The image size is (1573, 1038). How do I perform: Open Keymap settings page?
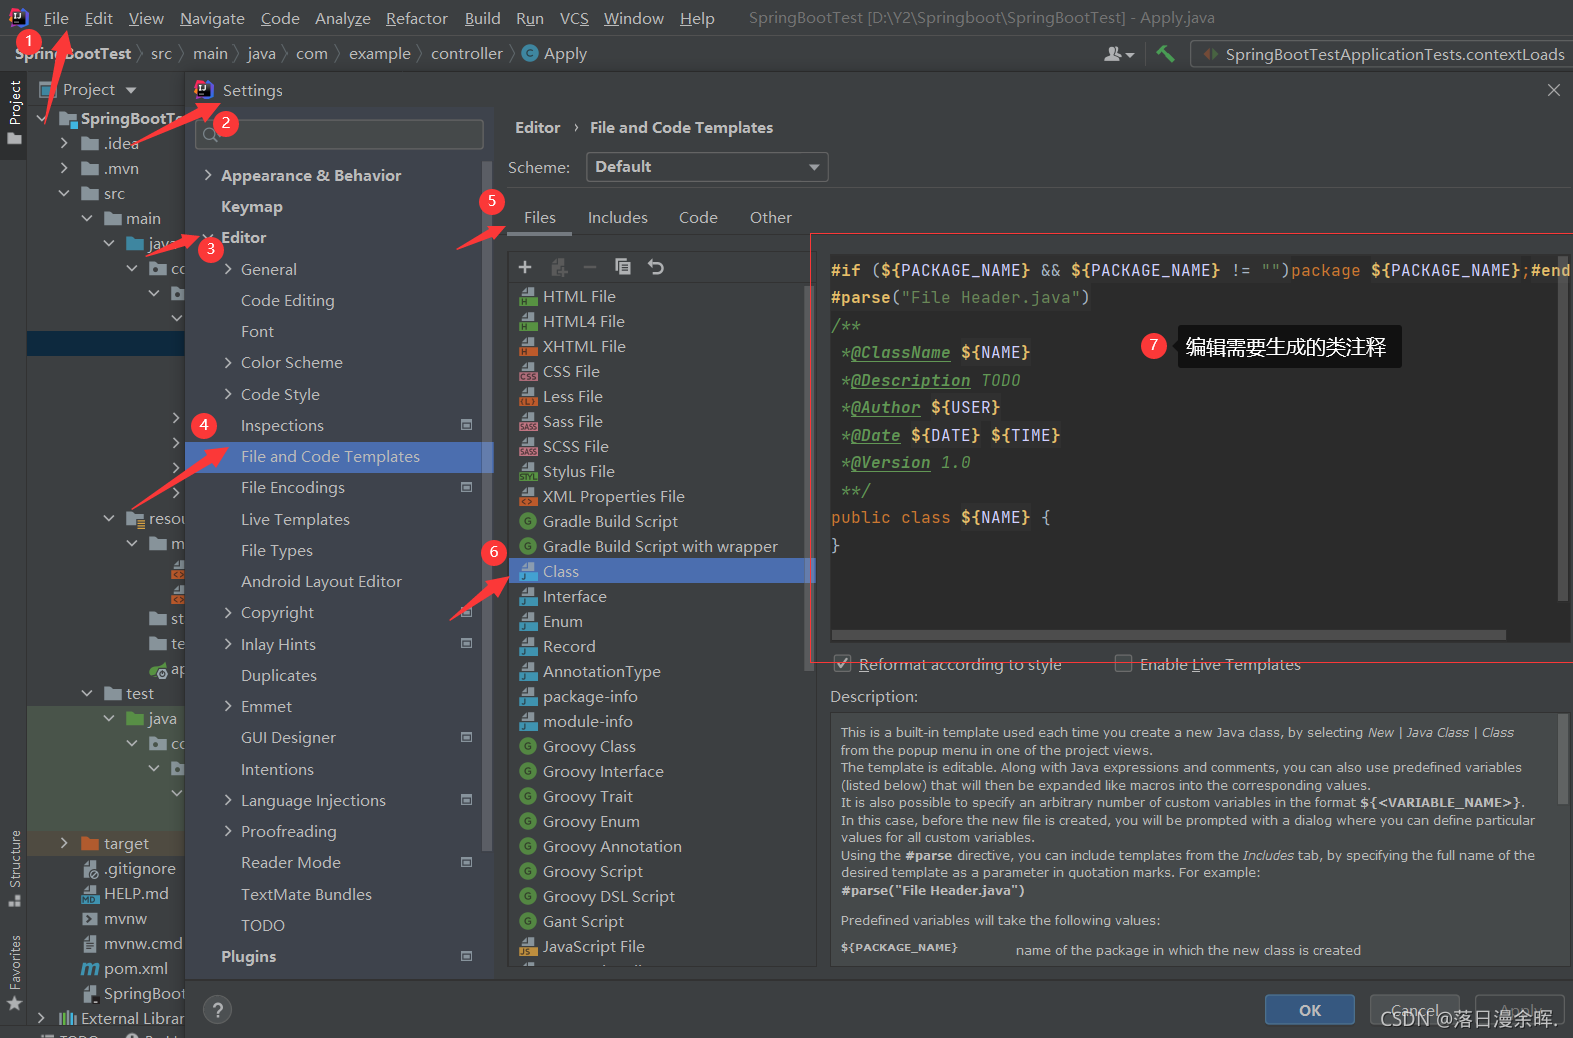(x=251, y=206)
